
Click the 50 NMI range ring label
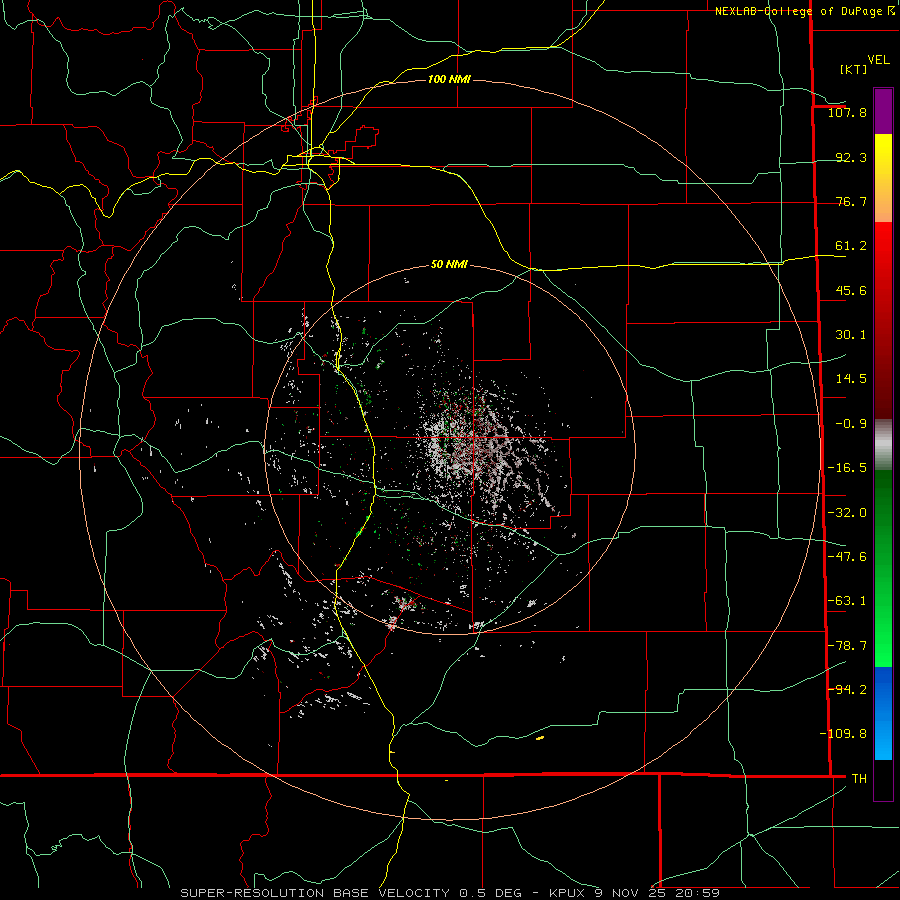coord(449,264)
